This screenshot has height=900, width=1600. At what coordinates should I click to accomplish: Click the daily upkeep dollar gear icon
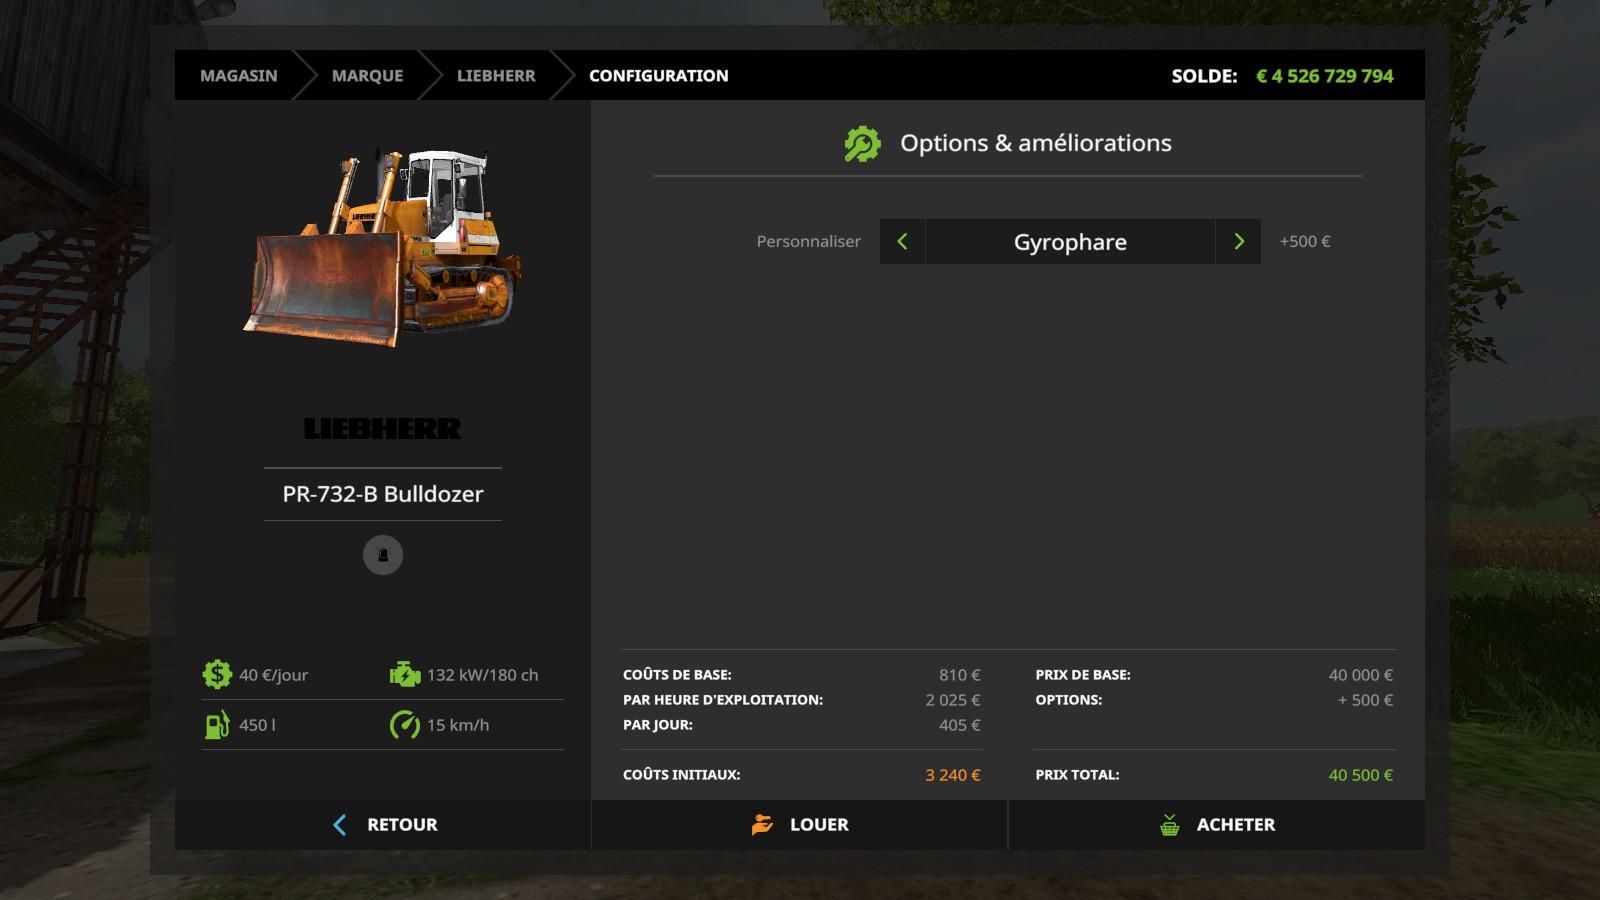click(x=217, y=675)
